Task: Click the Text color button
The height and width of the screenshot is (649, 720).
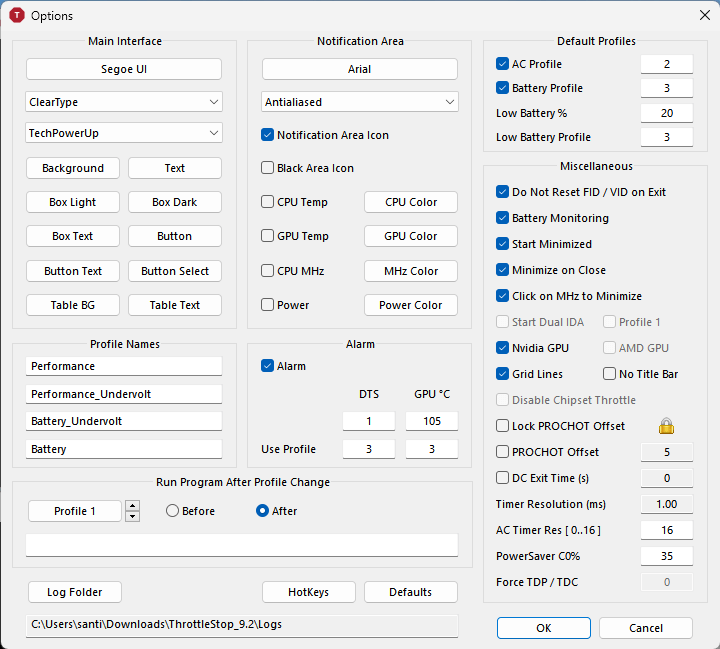Action: 175,168
